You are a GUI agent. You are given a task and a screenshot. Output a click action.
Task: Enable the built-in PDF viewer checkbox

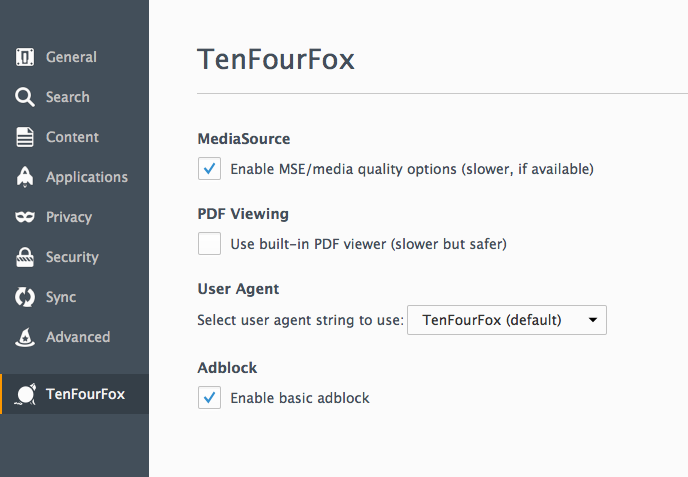coord(209,244)
